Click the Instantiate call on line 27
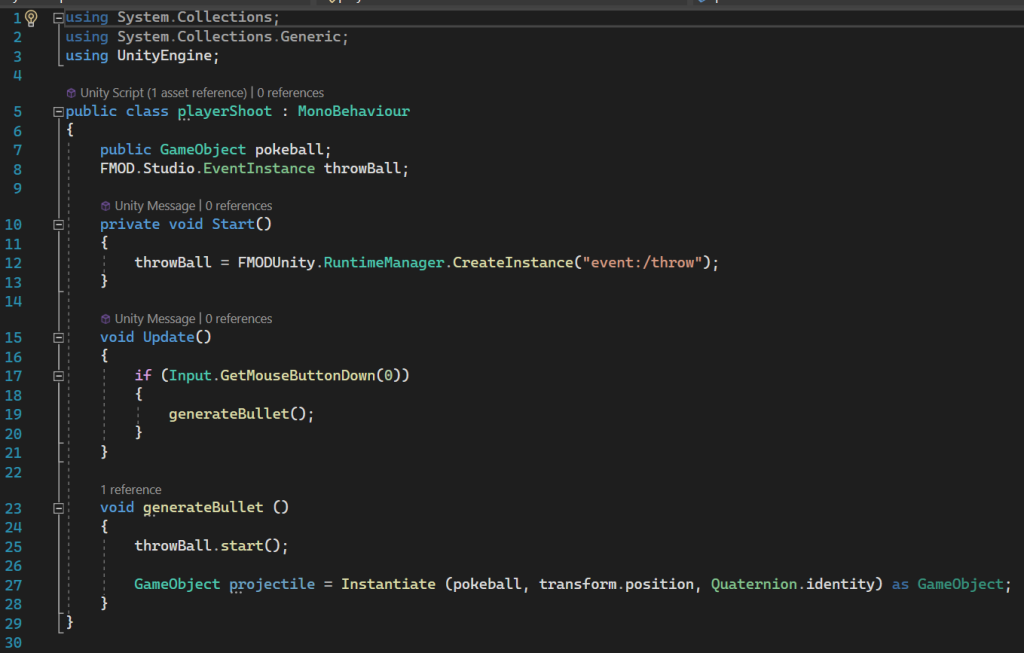1024x653 pixels. tap(388, 584)
